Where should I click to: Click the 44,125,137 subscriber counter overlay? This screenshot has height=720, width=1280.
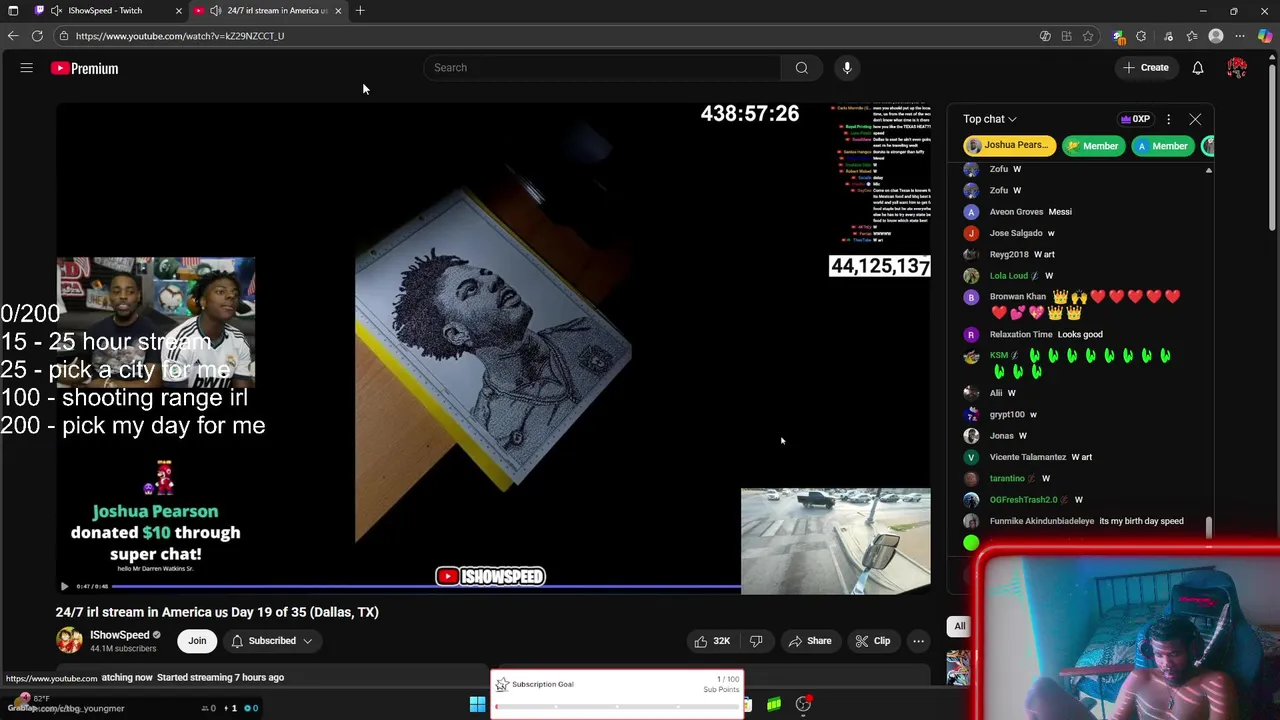click(880, 266)
